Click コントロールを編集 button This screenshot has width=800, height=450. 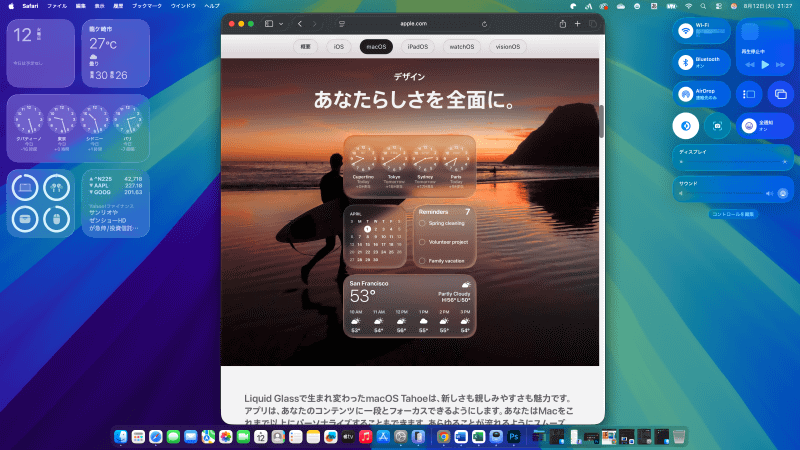coord(733,214)
